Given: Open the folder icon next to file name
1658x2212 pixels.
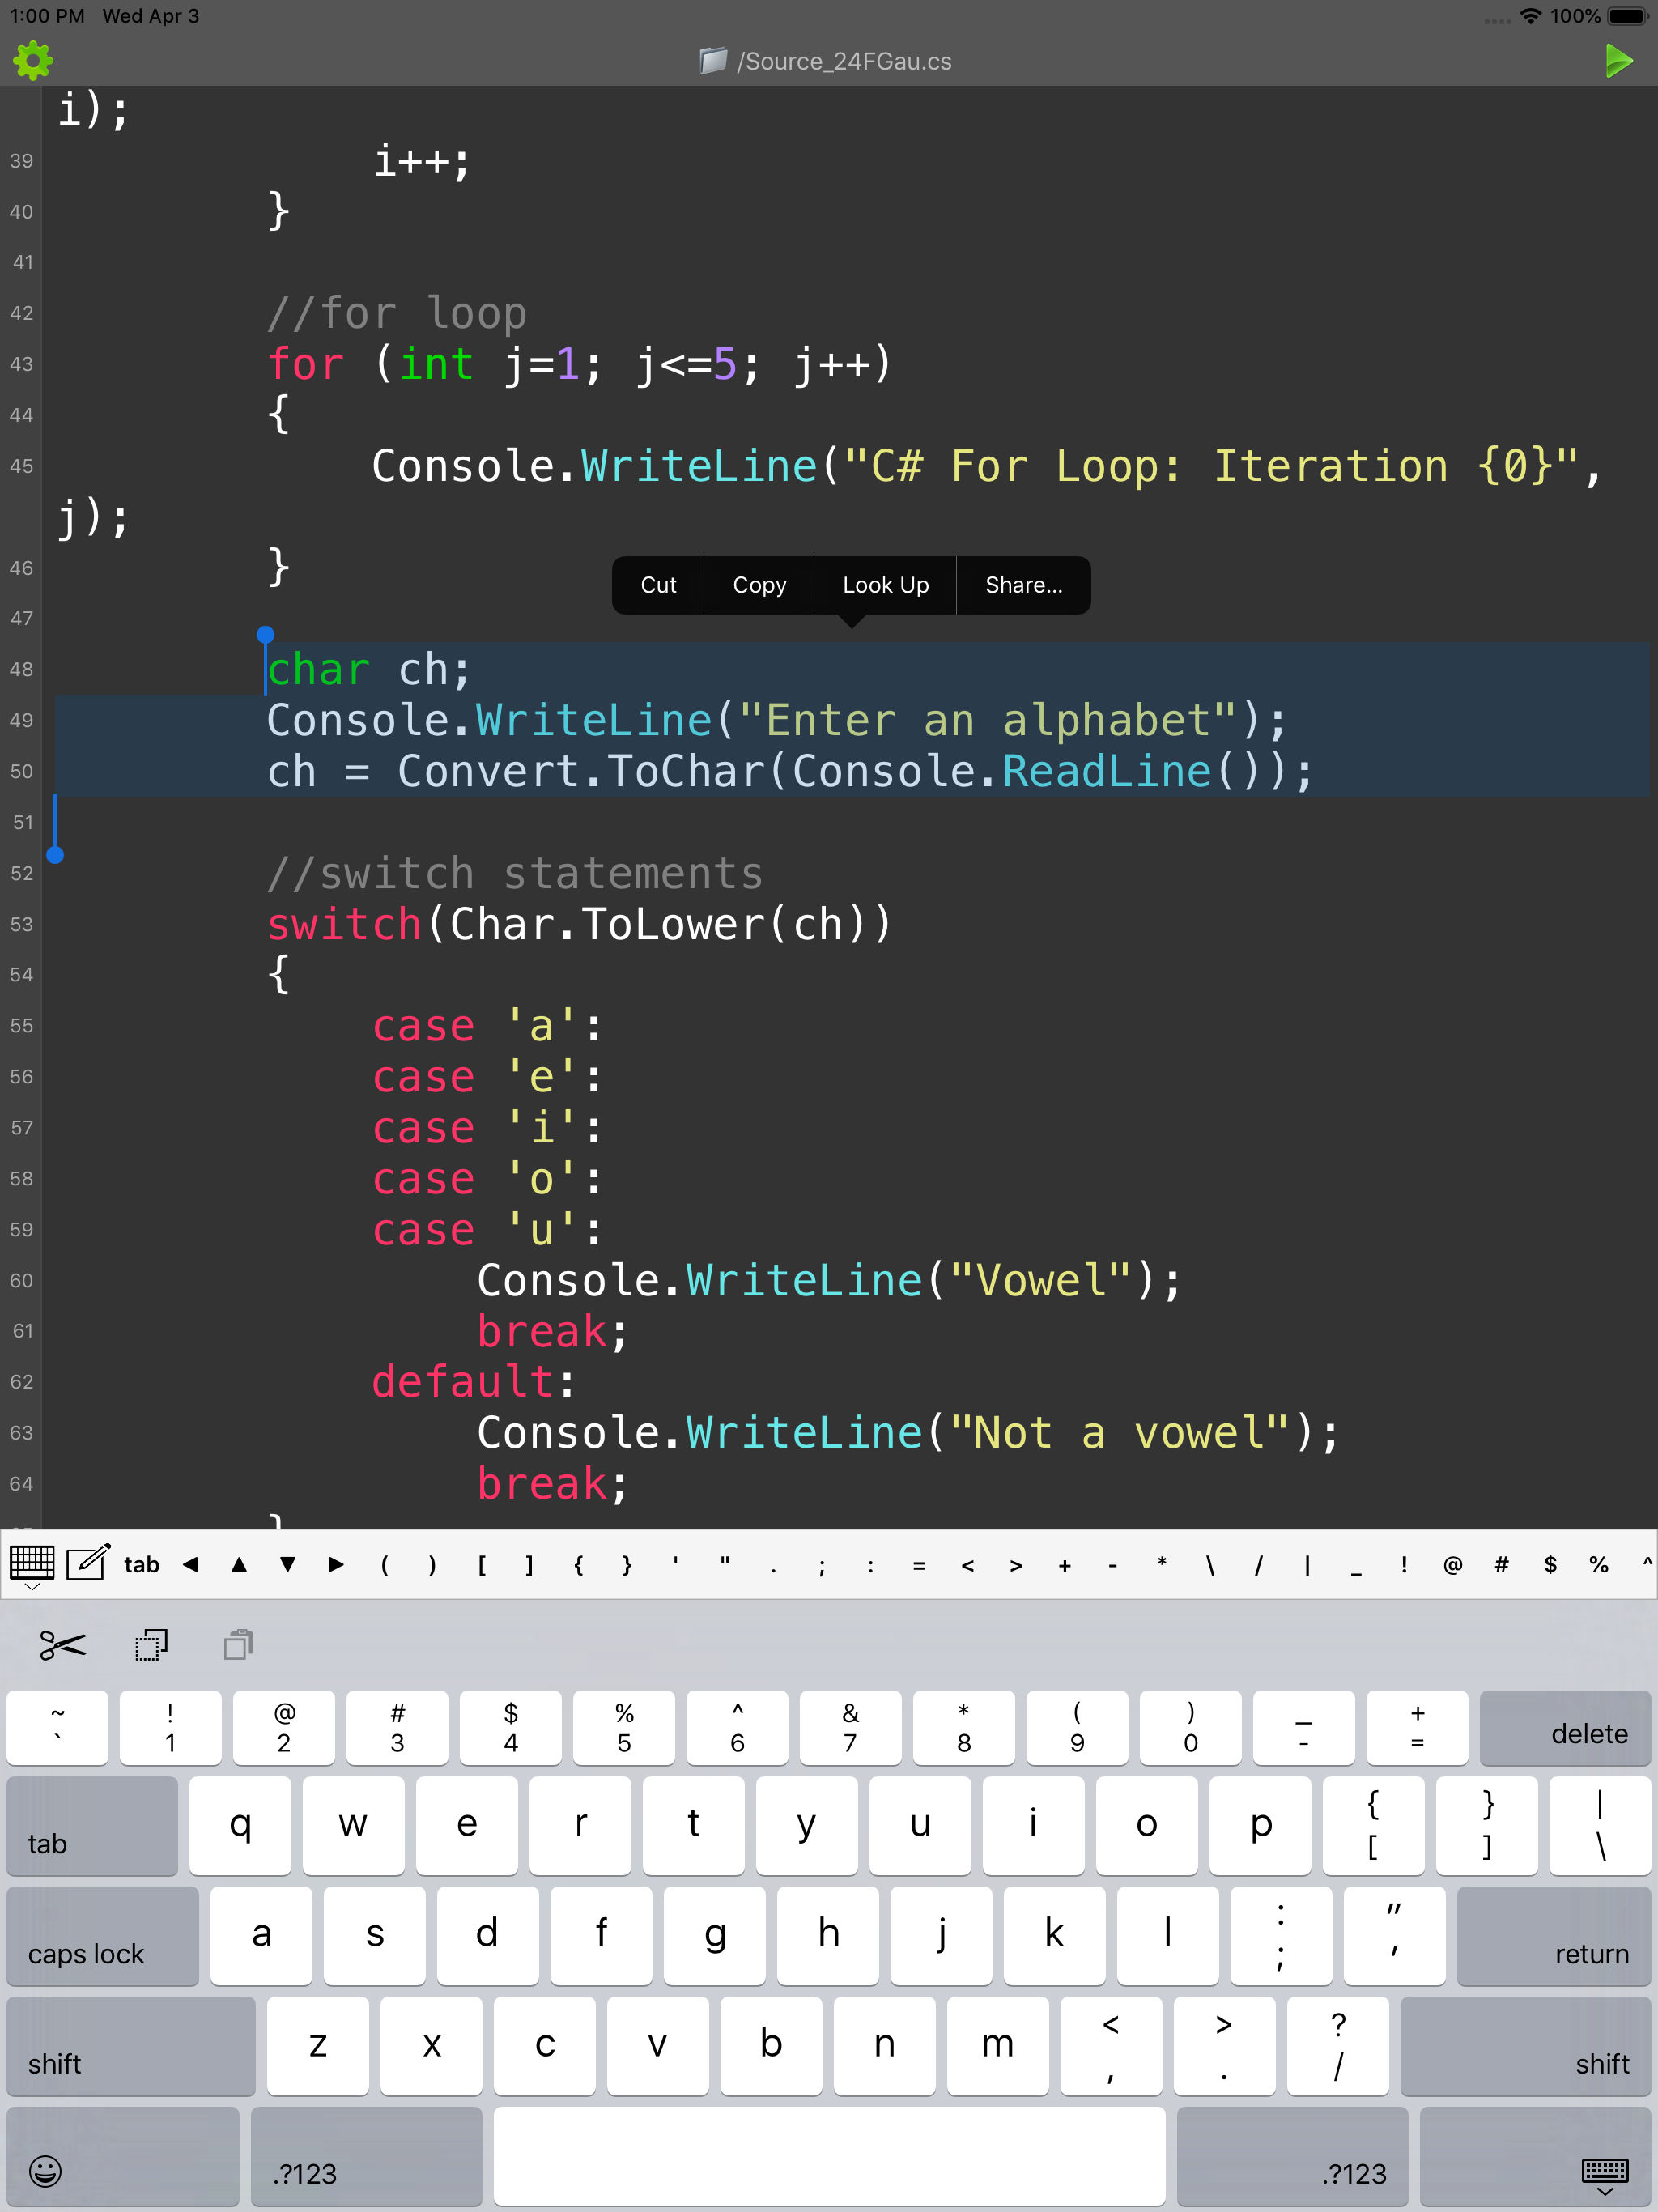Looking at the screenshot, I should click(713, 61).
